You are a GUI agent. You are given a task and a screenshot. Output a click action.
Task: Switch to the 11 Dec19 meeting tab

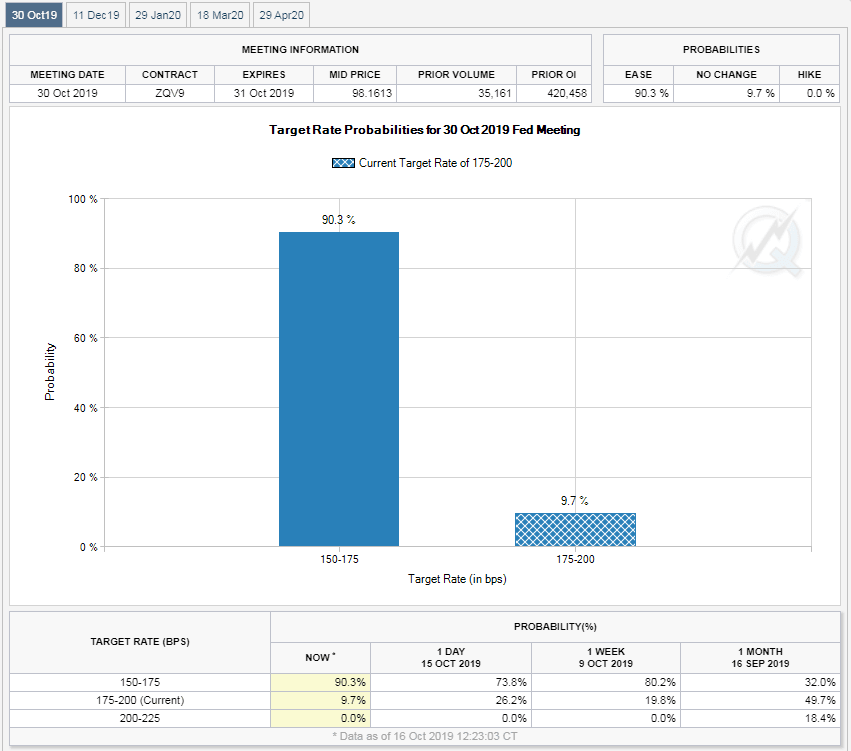point(97,15)
